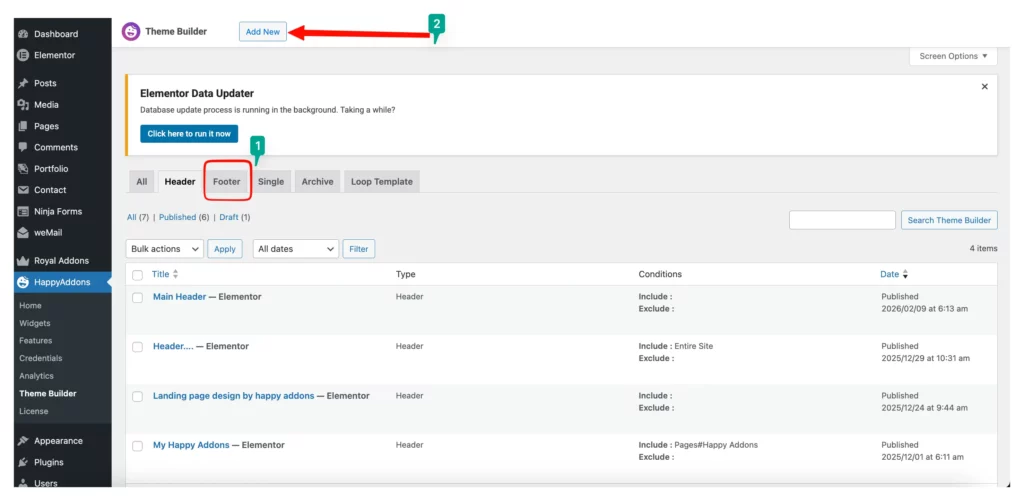1024x501 pixels.
Task: Click the Comments bubble icon
Action: tap(22, 147)
